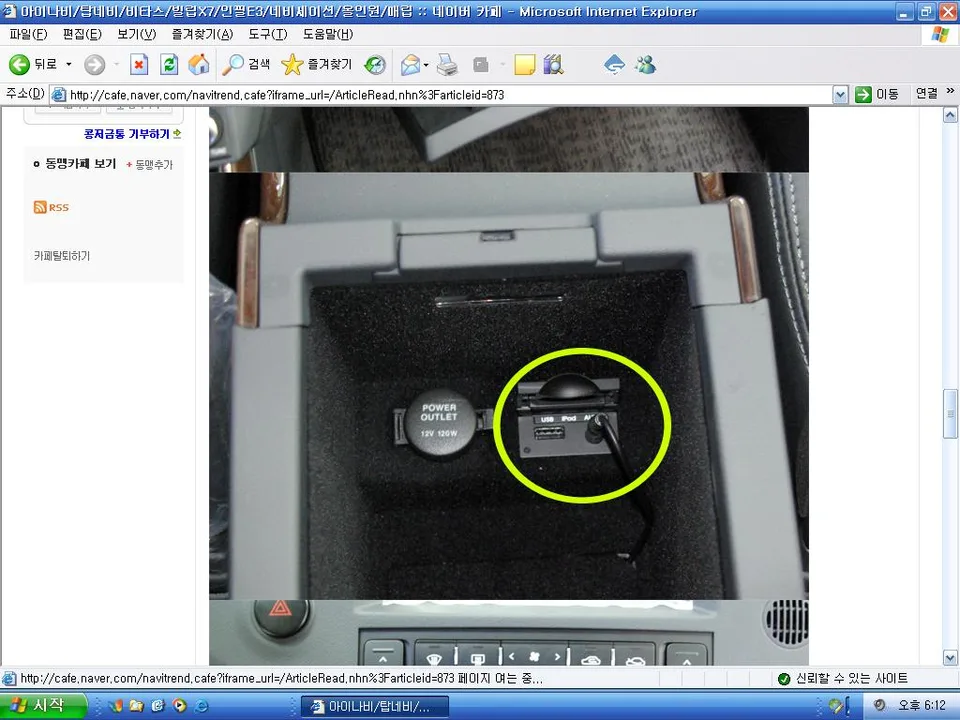The height and width of the screenshot is (720, 960).
Task: Open the history clock icon
Action: (375, 64)
